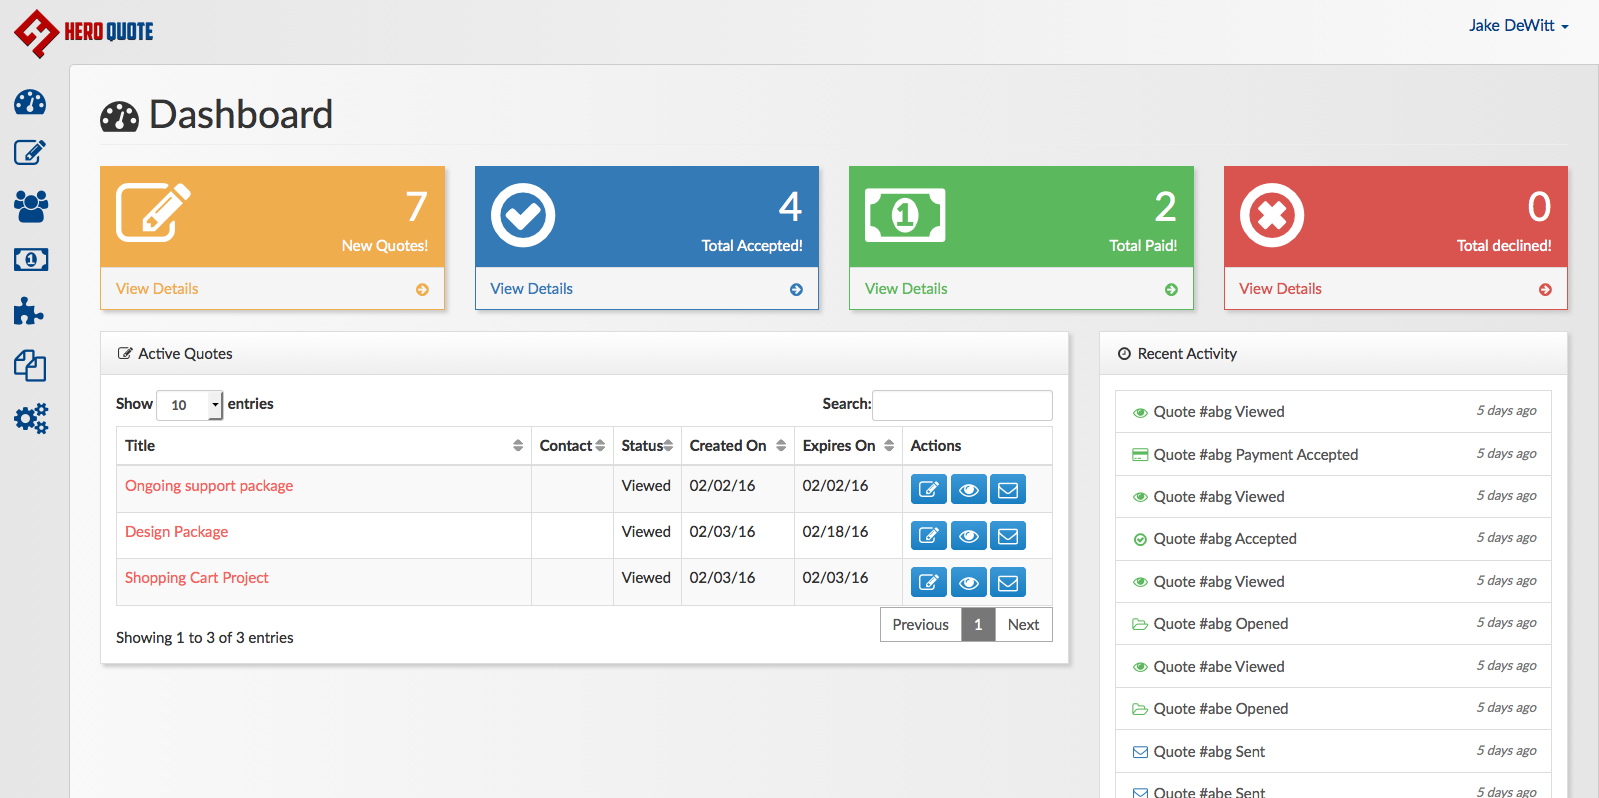The image size is (1599, 798).
Task: Click the New Quotes pencil icon on orange card
Action: click(x=153, y=212)
